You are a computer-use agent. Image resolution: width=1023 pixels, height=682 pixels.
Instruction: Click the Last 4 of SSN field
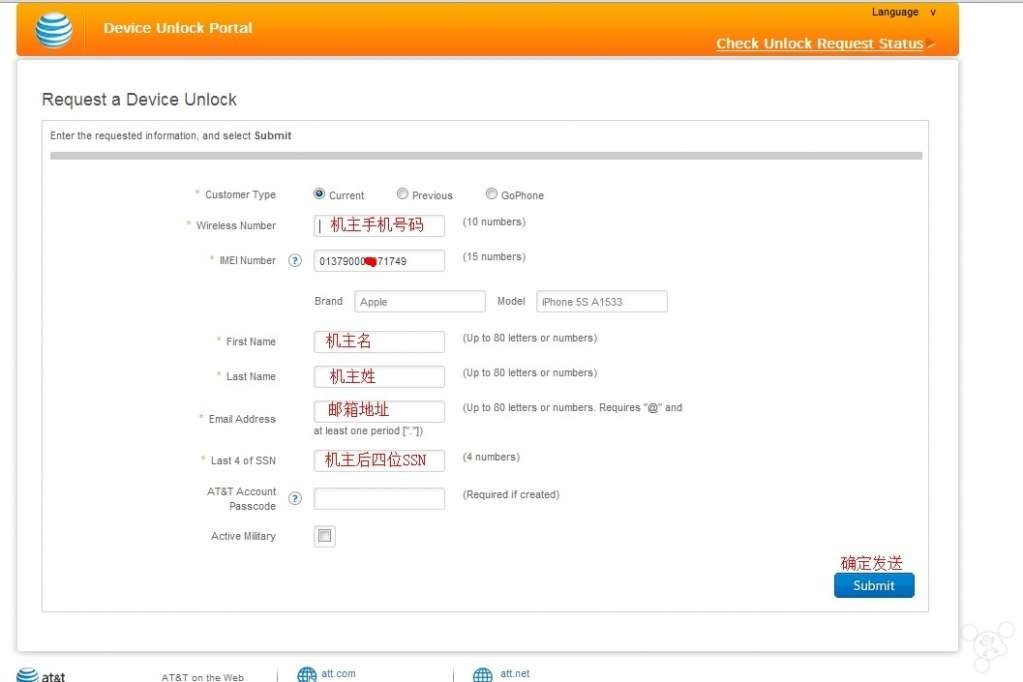(378, 460)
